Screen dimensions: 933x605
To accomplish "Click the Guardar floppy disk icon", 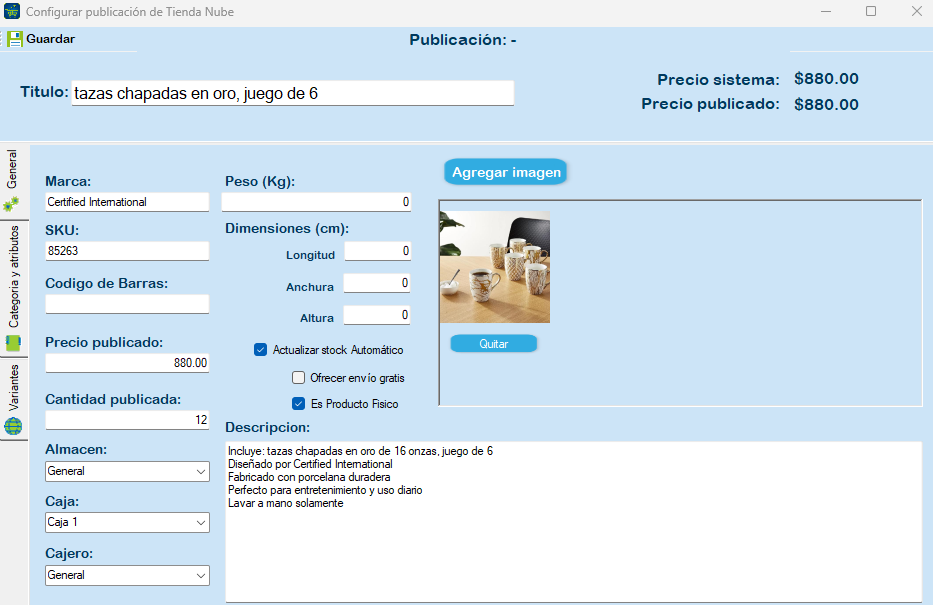I will [15, 39].
